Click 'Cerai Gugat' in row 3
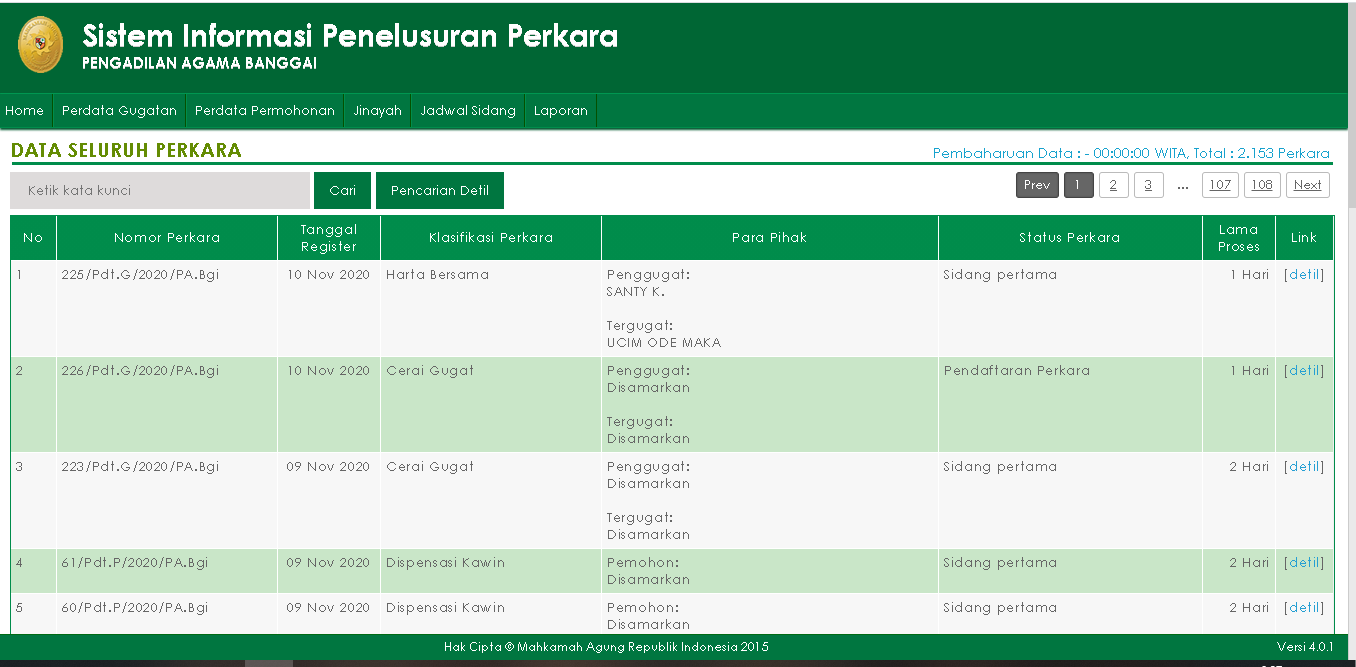This screenshot has height=667, width=1356. [430, 466]
